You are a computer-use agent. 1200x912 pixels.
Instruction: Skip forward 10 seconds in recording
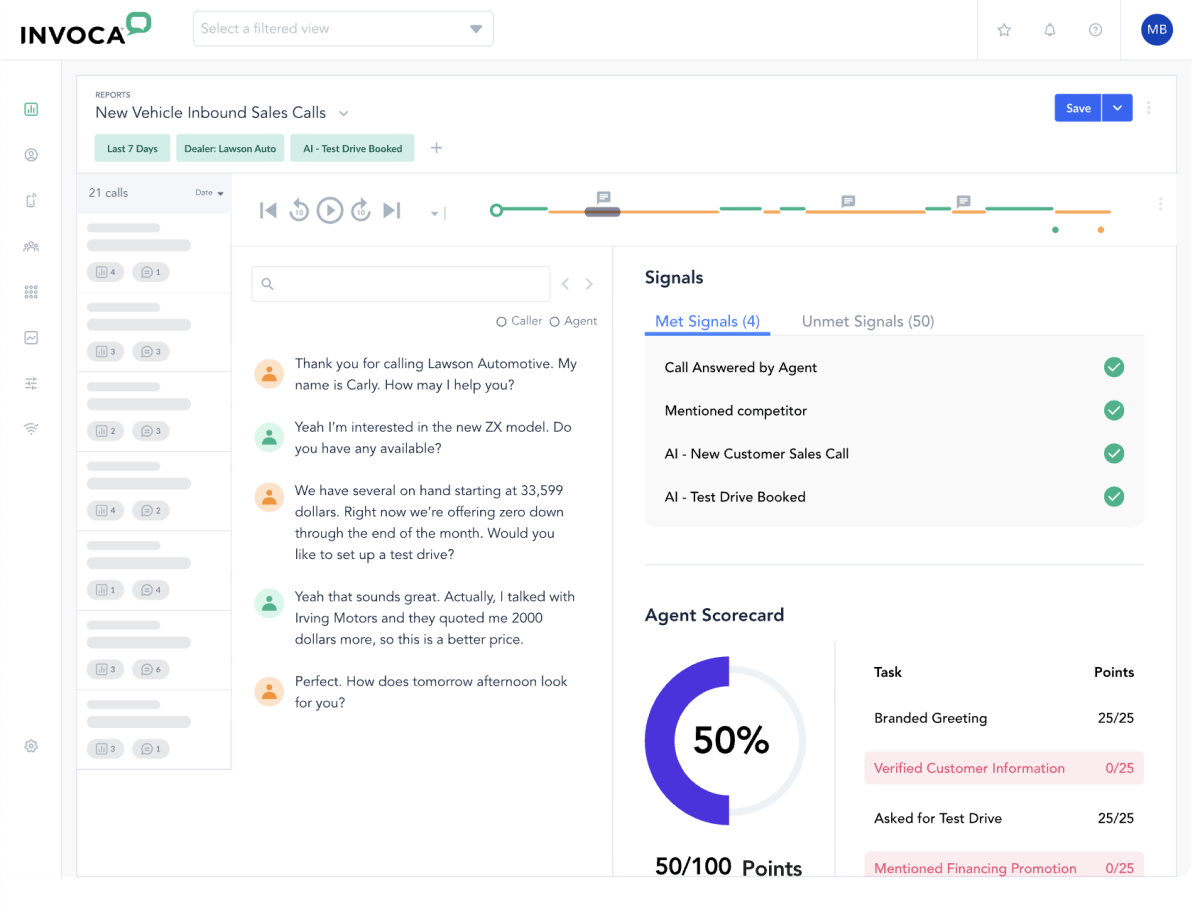click(361, 210)
